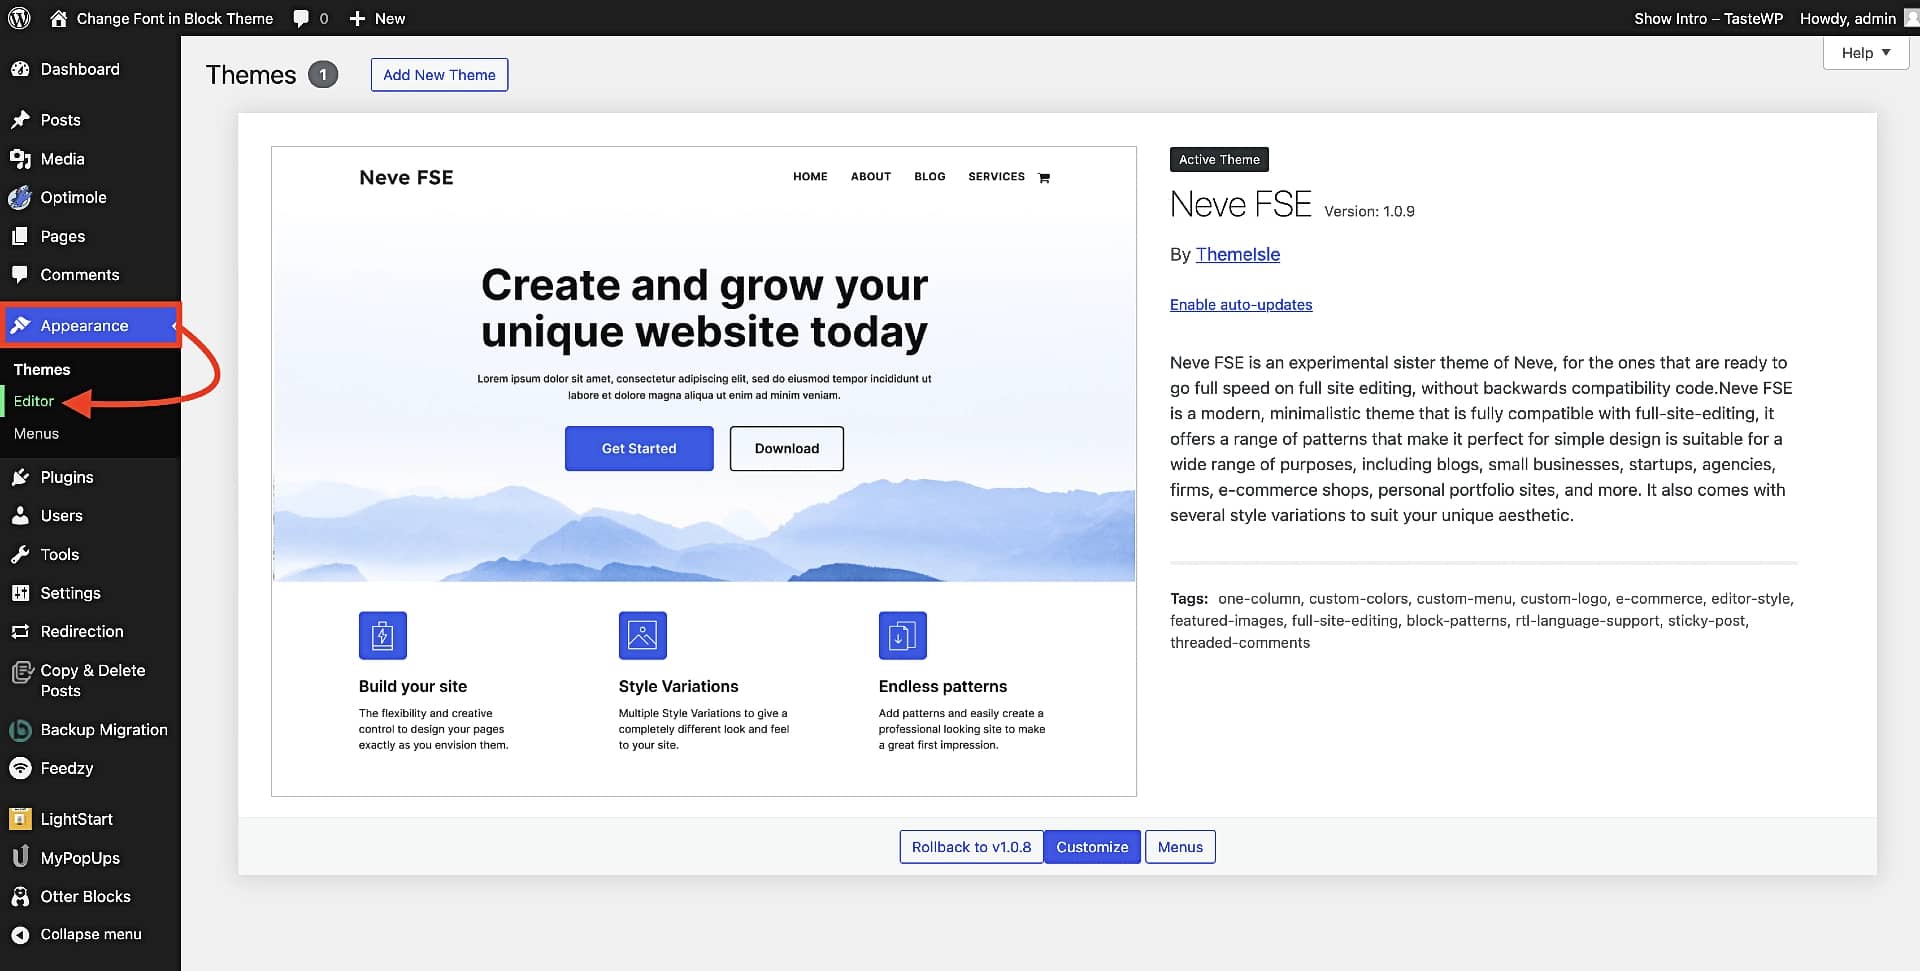Click the Otter Blocks icon

pyautogui.click(x=20, y=897)
